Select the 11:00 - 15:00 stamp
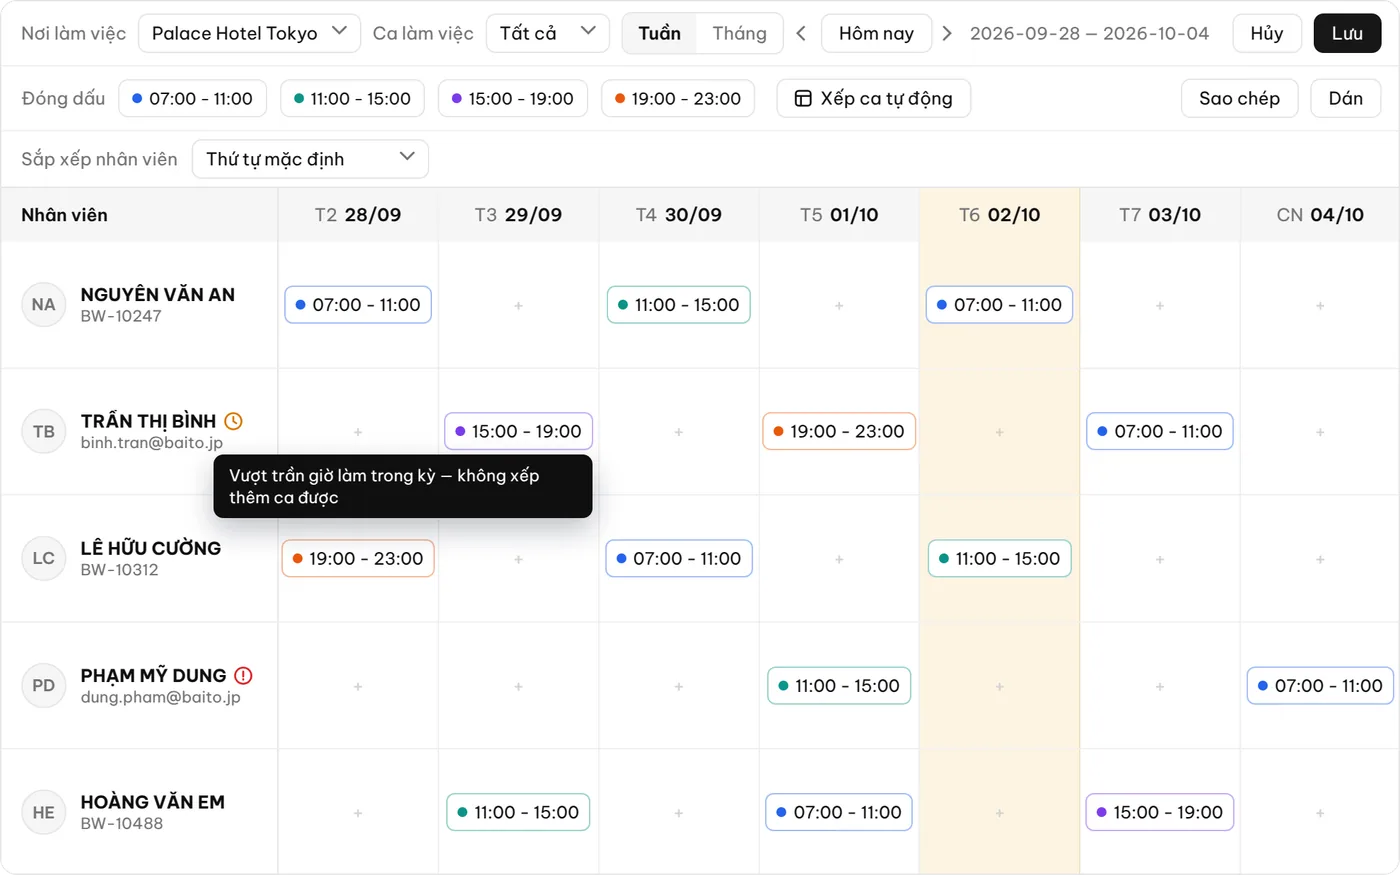The height and width of the screenshot is (875, 1400). coord(352,98)
